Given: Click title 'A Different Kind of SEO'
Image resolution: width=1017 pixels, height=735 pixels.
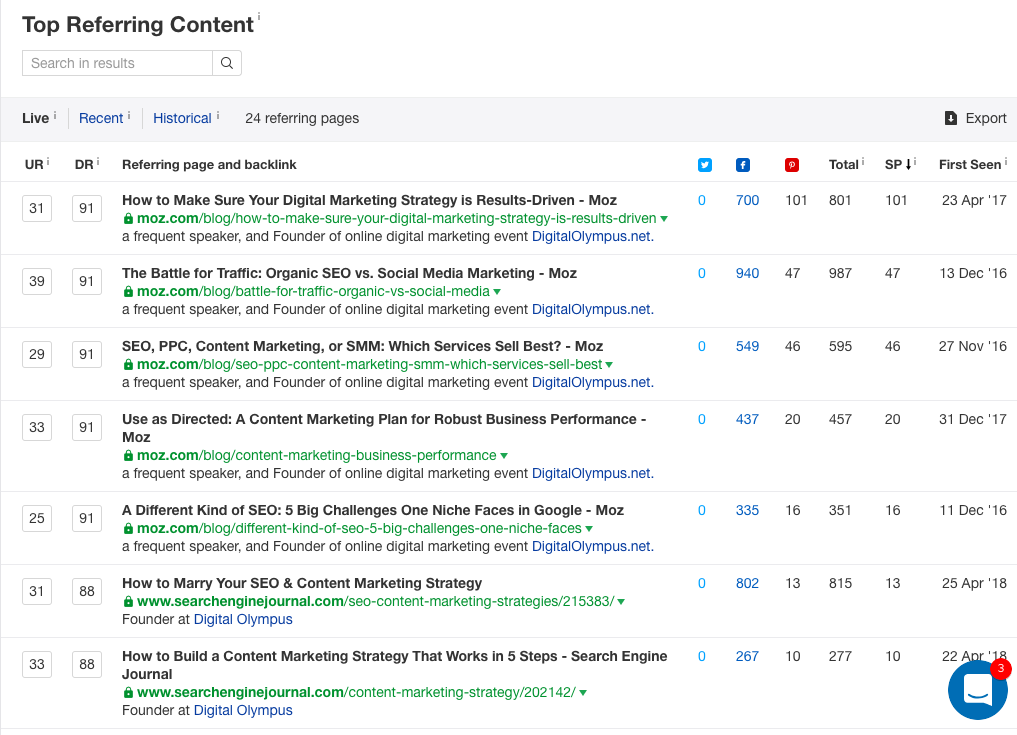Looking at the screenshot, I should [373, 511].
